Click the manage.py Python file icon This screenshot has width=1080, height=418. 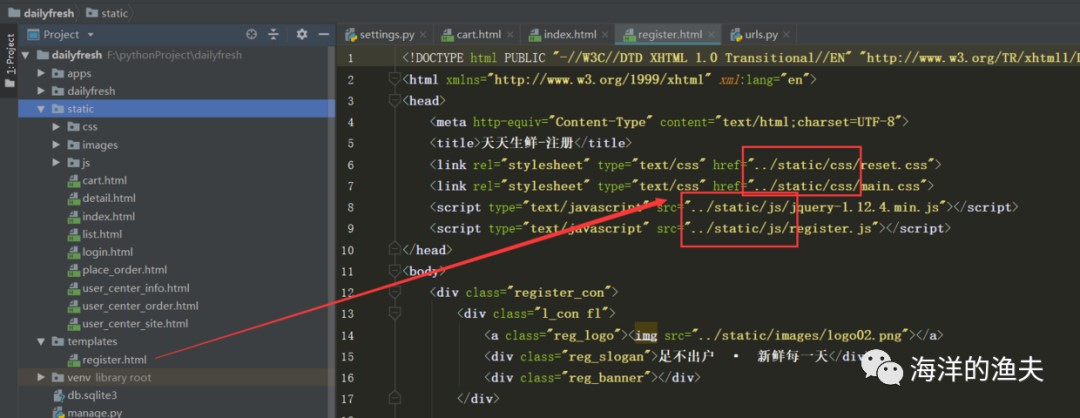coord(59,413)
